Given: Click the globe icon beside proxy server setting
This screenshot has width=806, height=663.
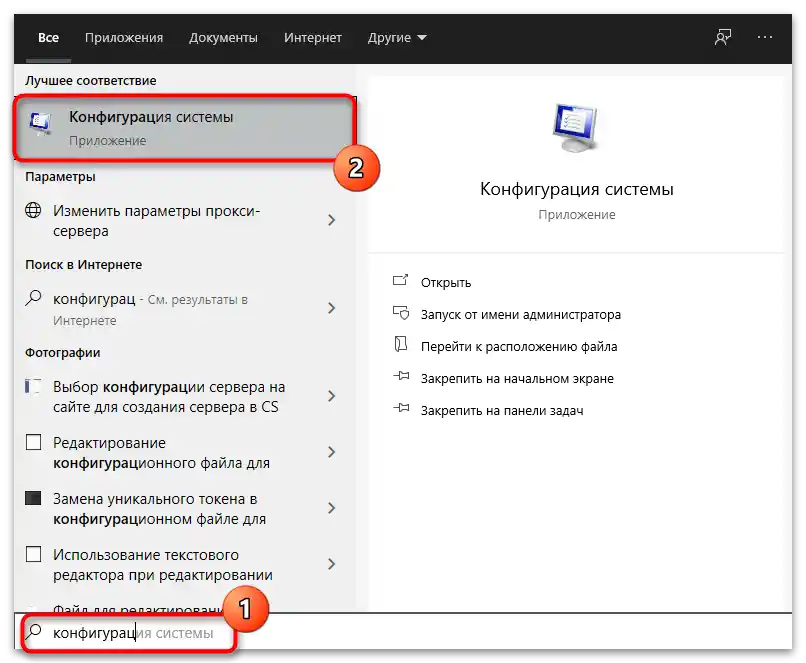Looking at the screenshot, I should tap(33, 210).
